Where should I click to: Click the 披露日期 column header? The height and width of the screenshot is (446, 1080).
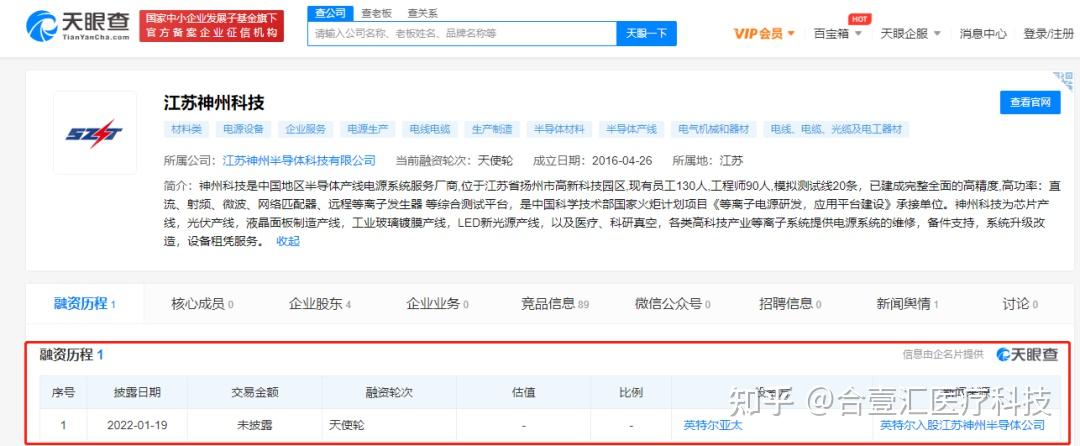coord(137,392)
